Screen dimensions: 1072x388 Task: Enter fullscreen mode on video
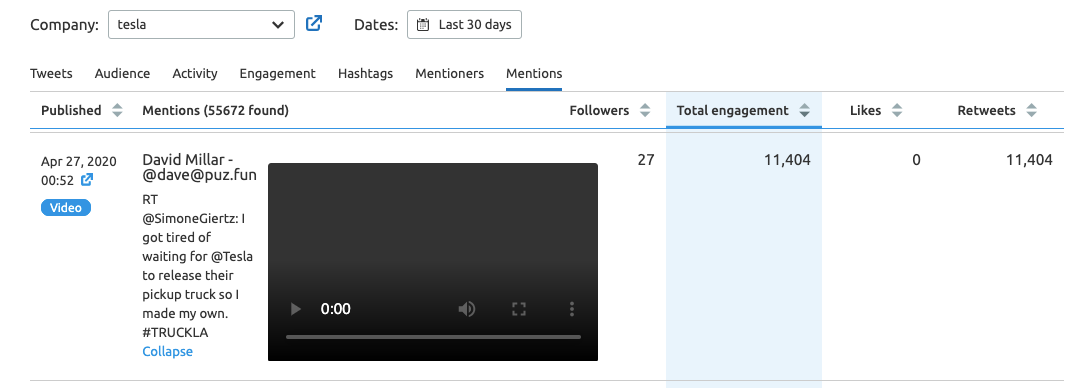[x=519, y=309]
